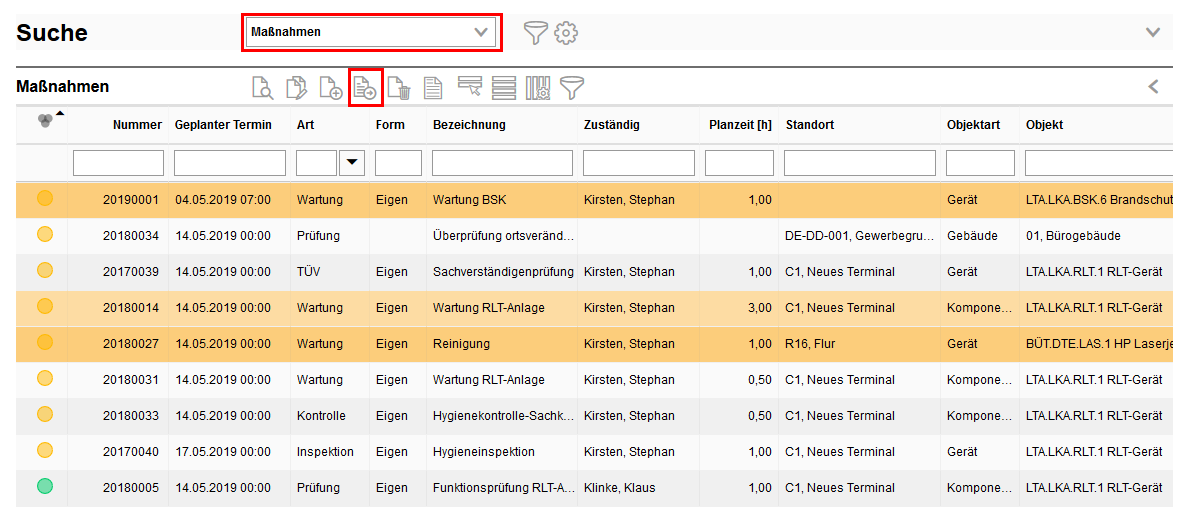Sort by Zuständig column header
This screenshot has width=1183, height=507.
(x=611, y=125)
